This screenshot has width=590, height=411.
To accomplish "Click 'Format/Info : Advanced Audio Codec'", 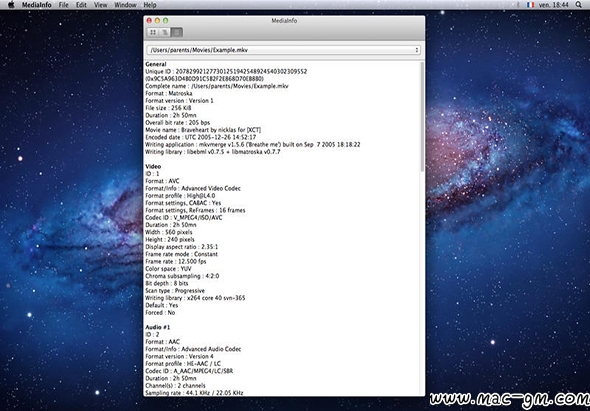I will (x=193, y=349).
